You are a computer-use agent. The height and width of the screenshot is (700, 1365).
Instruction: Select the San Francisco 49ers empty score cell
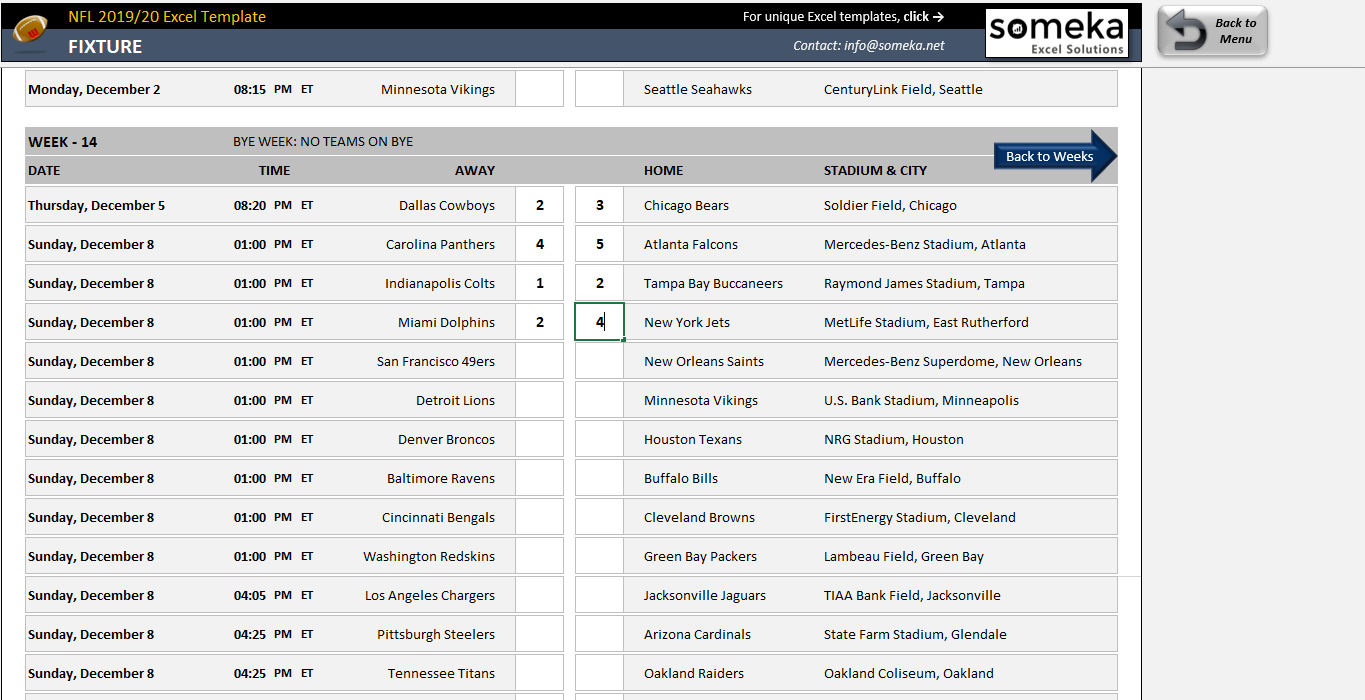point(540,361)
